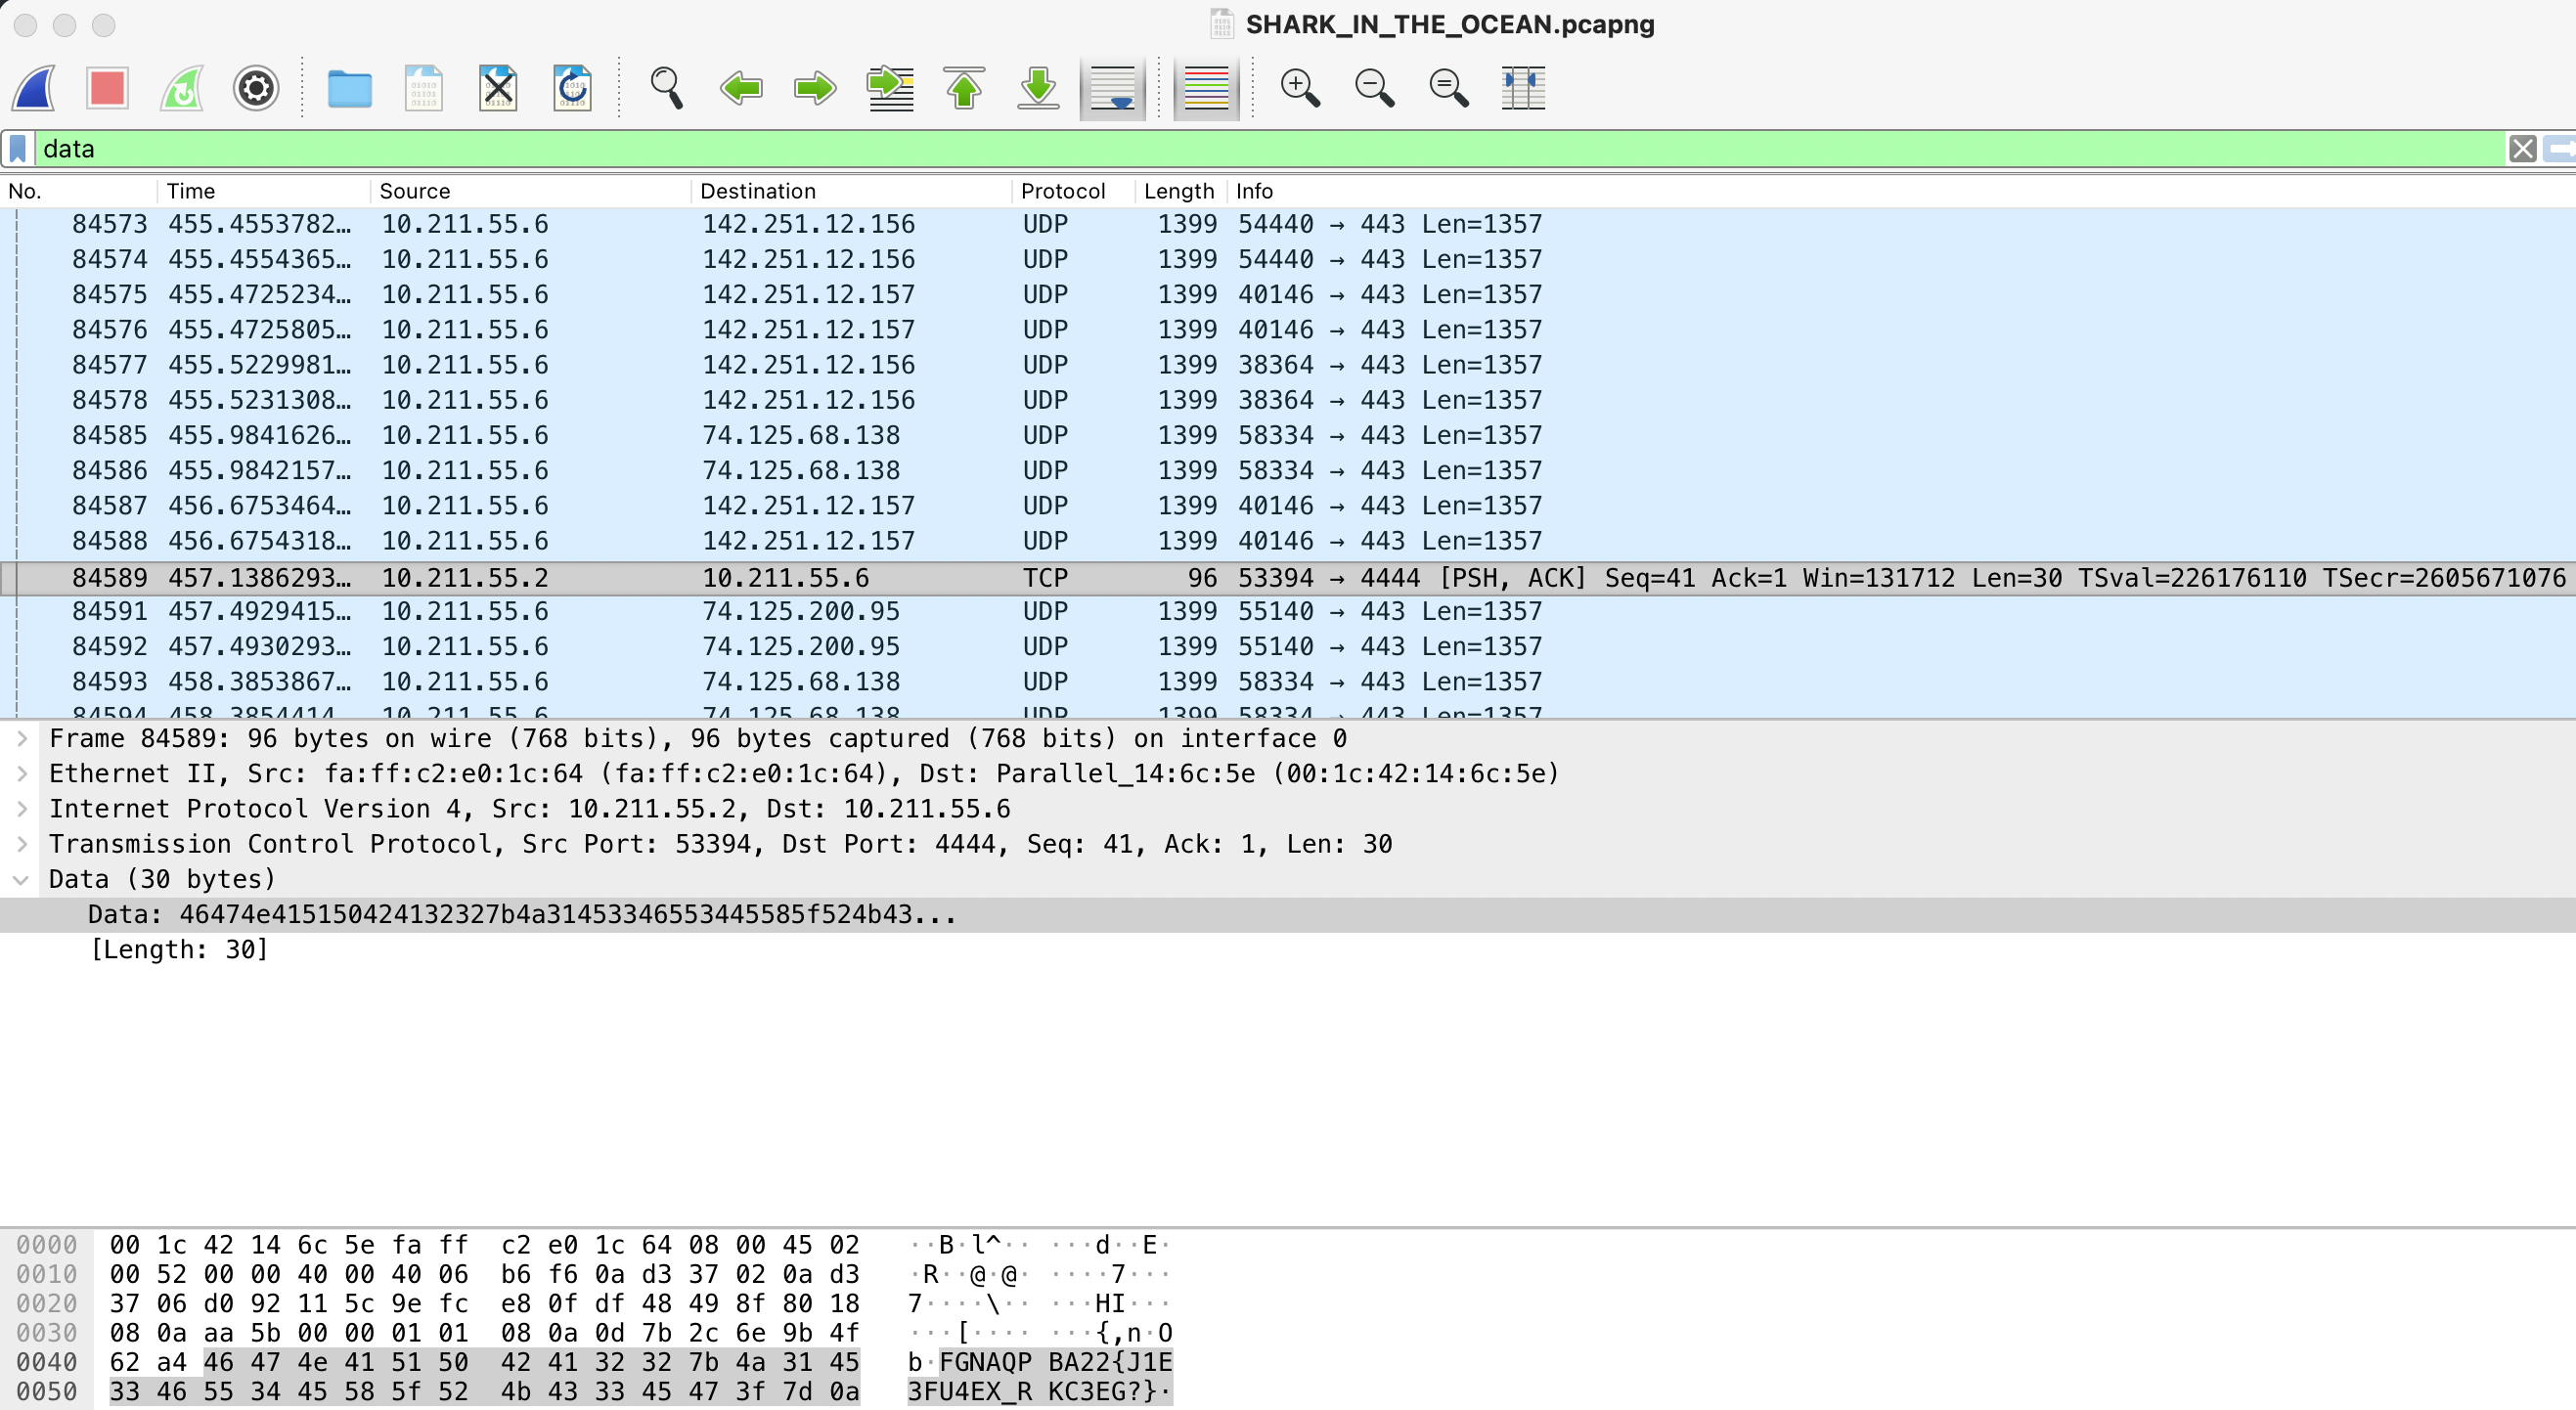
Task: Select TCP packet 84589 row
Action: [1288, 578]
